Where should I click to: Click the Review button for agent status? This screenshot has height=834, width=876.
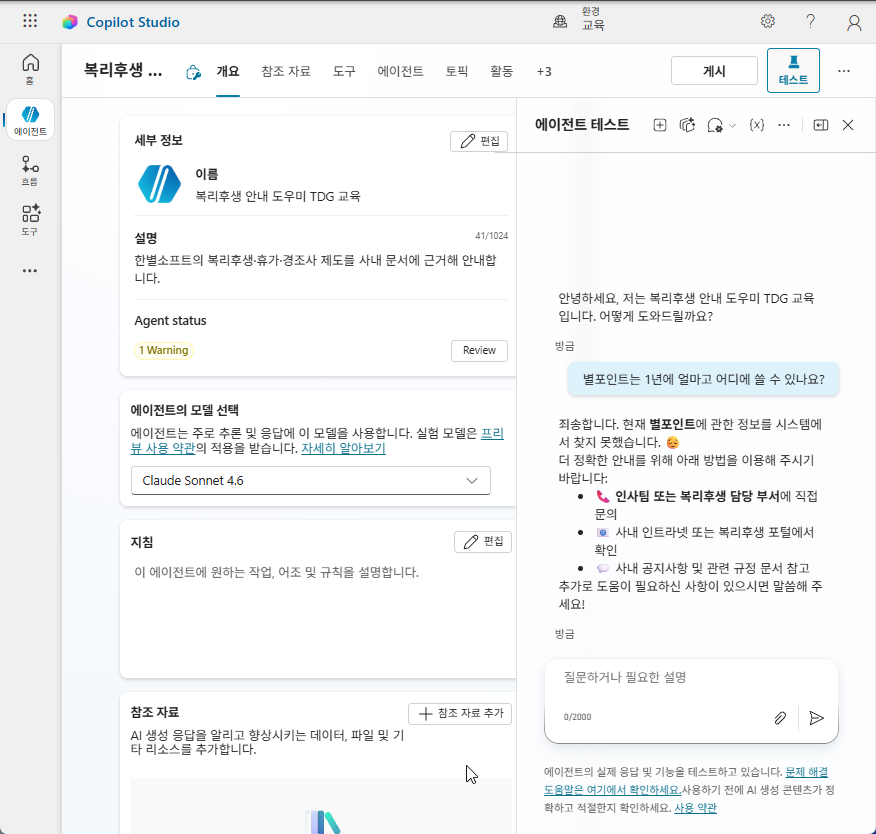(x=479, y=350)
